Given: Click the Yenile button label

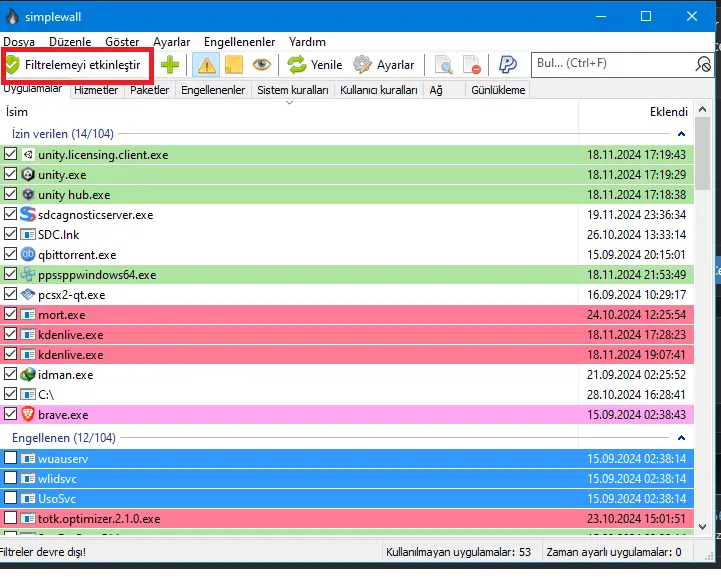Looking at the screenshot, I should (x=326, y=65).
